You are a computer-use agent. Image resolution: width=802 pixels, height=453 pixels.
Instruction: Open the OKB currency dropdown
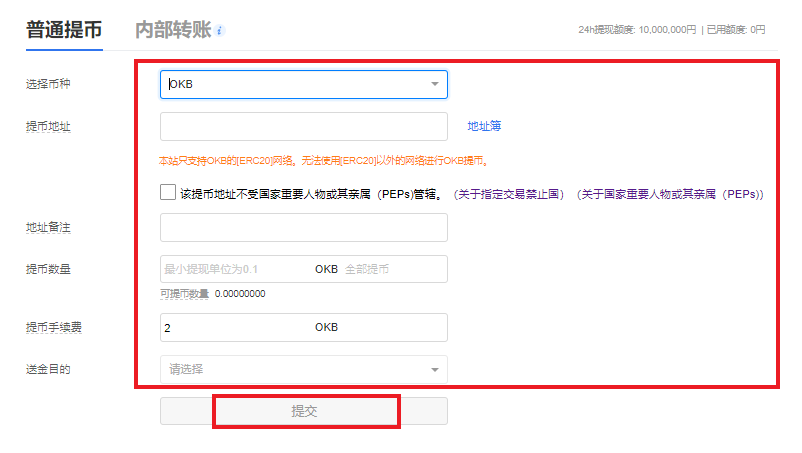(304, 84)
